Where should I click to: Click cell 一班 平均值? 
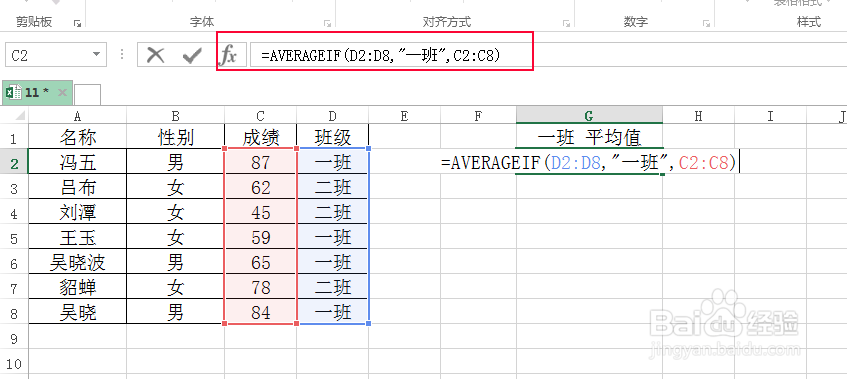[589, 138]
